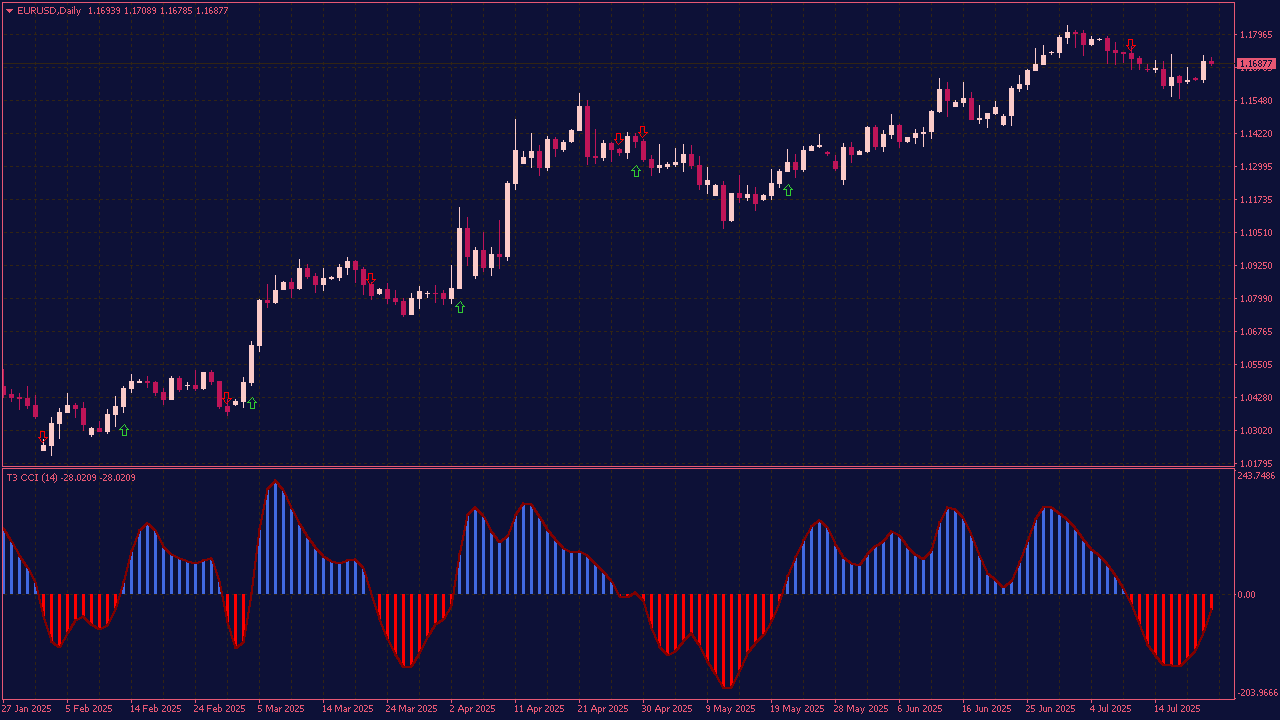Select the green buy arrow near 19 May 2025
Image resolution: width=1280 pixels, height=720 pixels.
[788, 190]
